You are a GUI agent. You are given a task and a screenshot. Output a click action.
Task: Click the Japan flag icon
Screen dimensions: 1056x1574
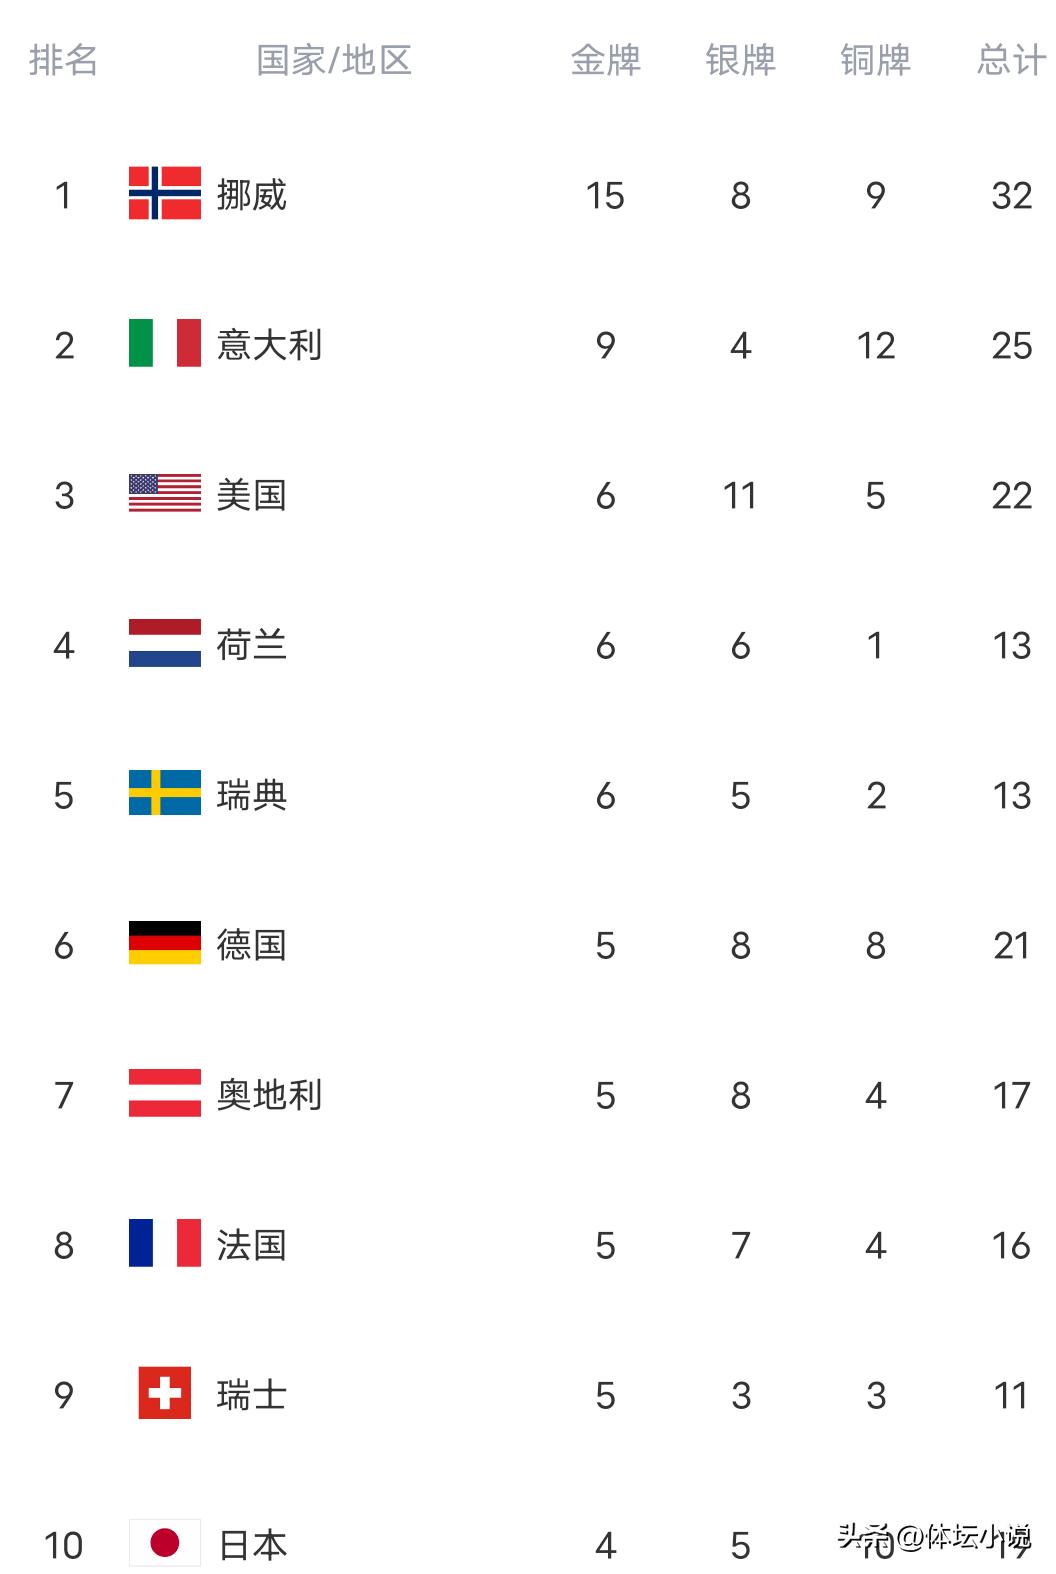[165, 1543]
